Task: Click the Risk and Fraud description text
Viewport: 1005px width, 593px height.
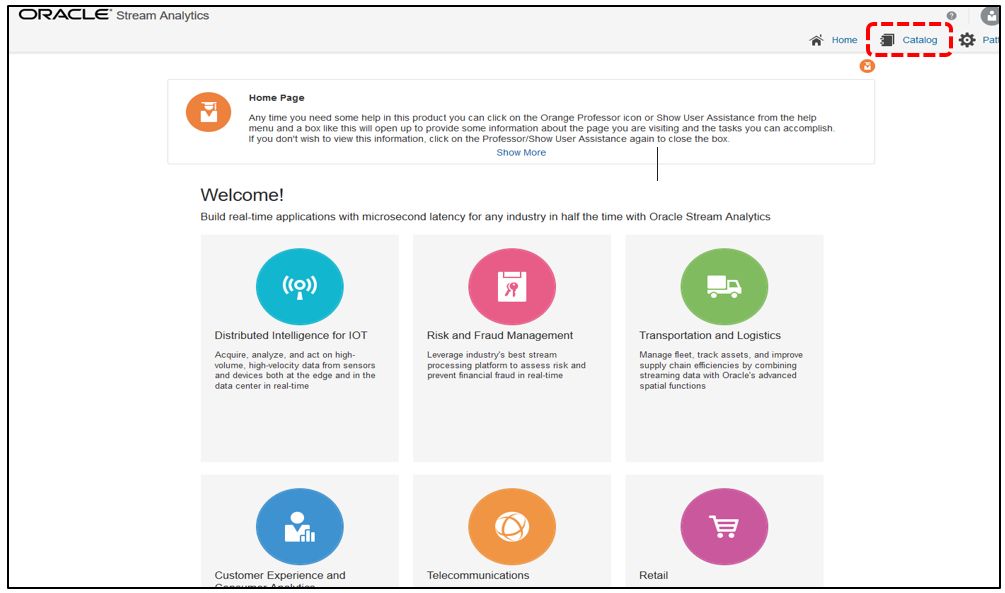Action: 506,365
